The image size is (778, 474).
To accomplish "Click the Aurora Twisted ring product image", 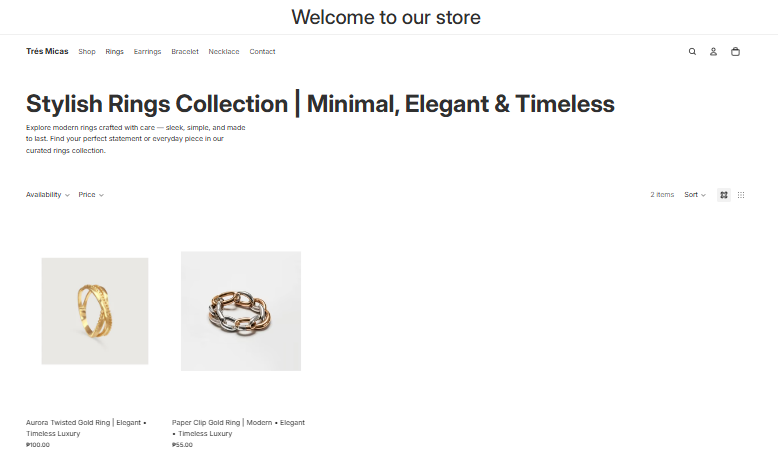I will (95, 311).
